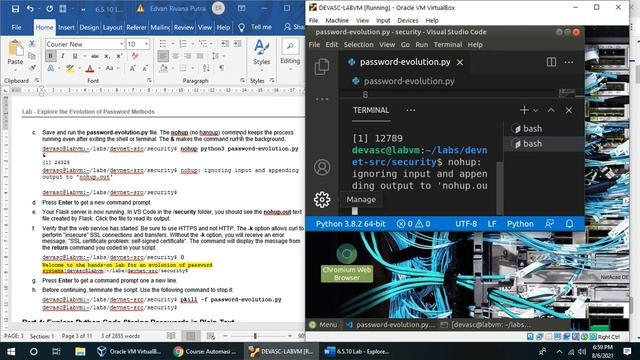Maximize the terminal panel with chevron up

[x=551, y=110]
